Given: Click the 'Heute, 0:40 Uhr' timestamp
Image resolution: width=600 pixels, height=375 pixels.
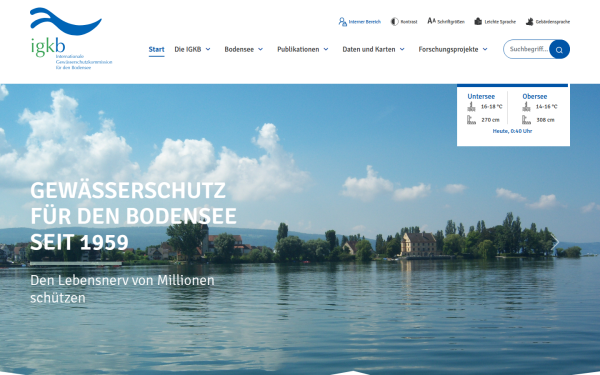Looking at the screenshot, I should (x=512, y=131).
